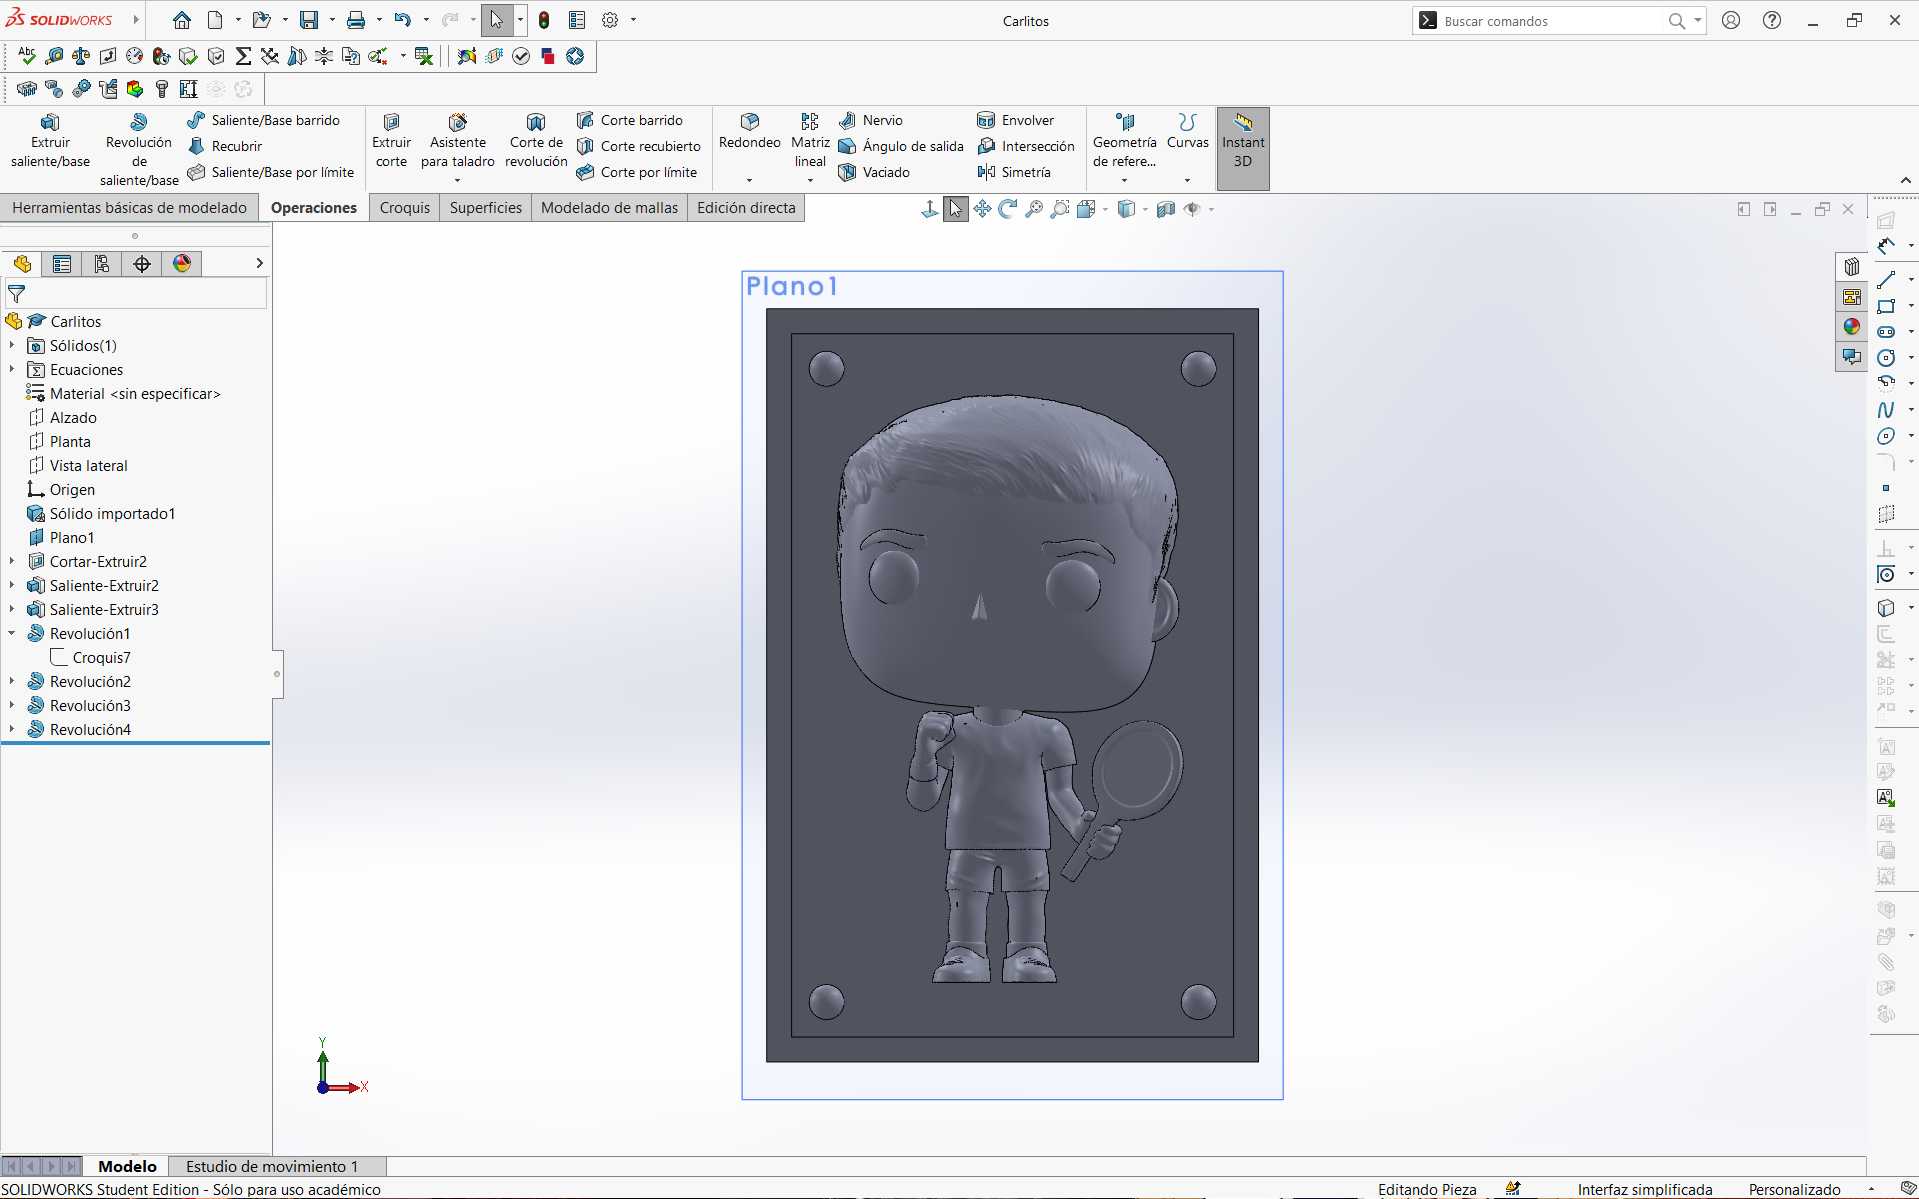This screenshot has width=1919, height=1199.
Task: Switch to Superficies tab
Action: point(485,207)
